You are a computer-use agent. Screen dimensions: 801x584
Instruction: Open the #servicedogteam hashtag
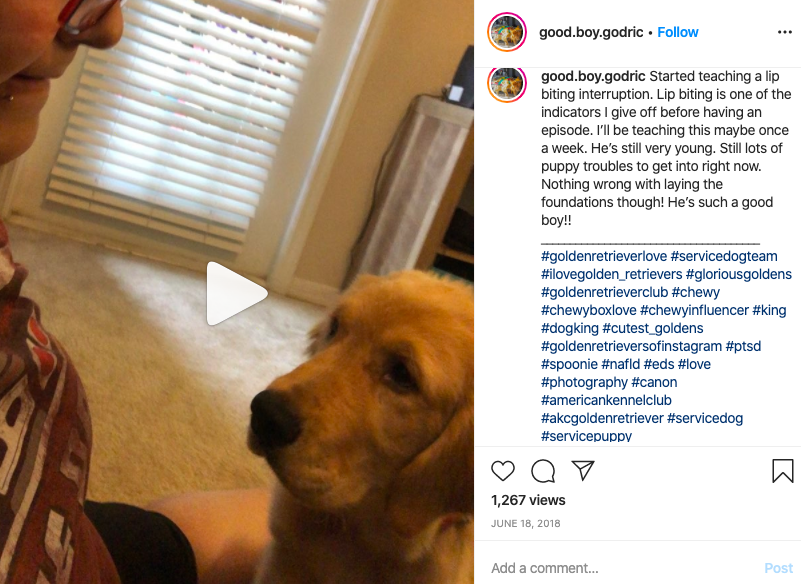point(724,256)
